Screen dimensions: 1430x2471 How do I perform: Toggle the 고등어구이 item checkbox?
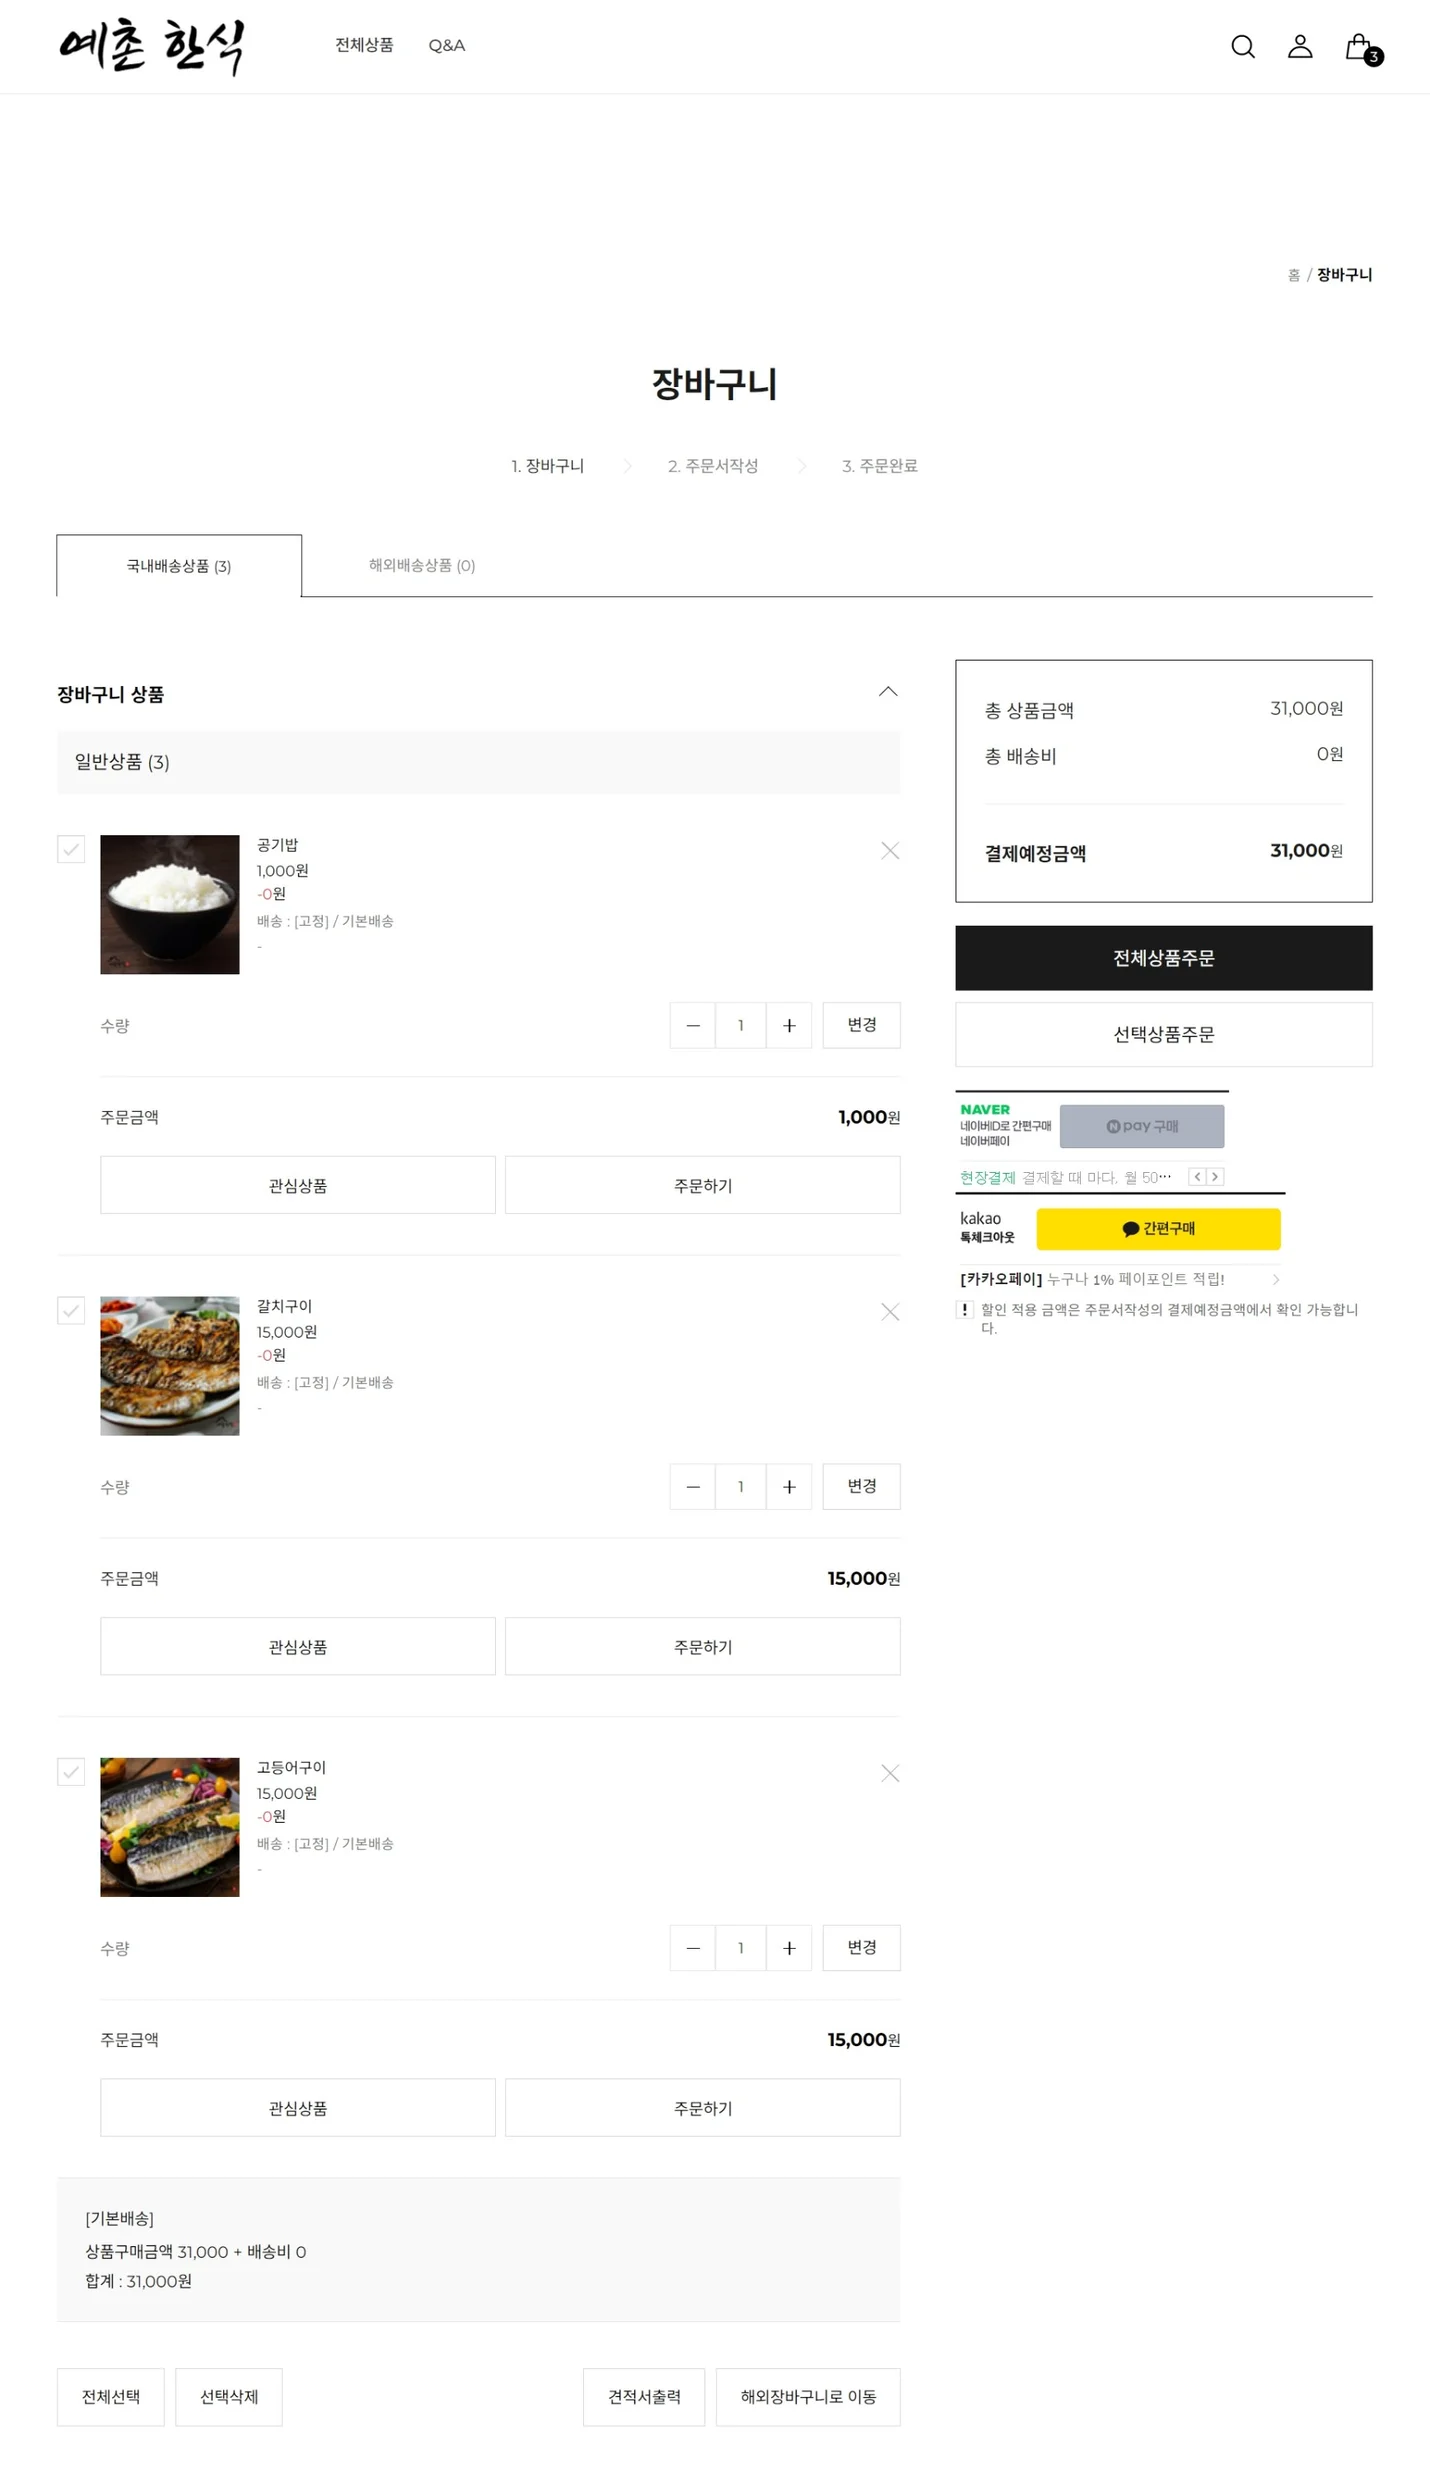(x=71, y=1771)
